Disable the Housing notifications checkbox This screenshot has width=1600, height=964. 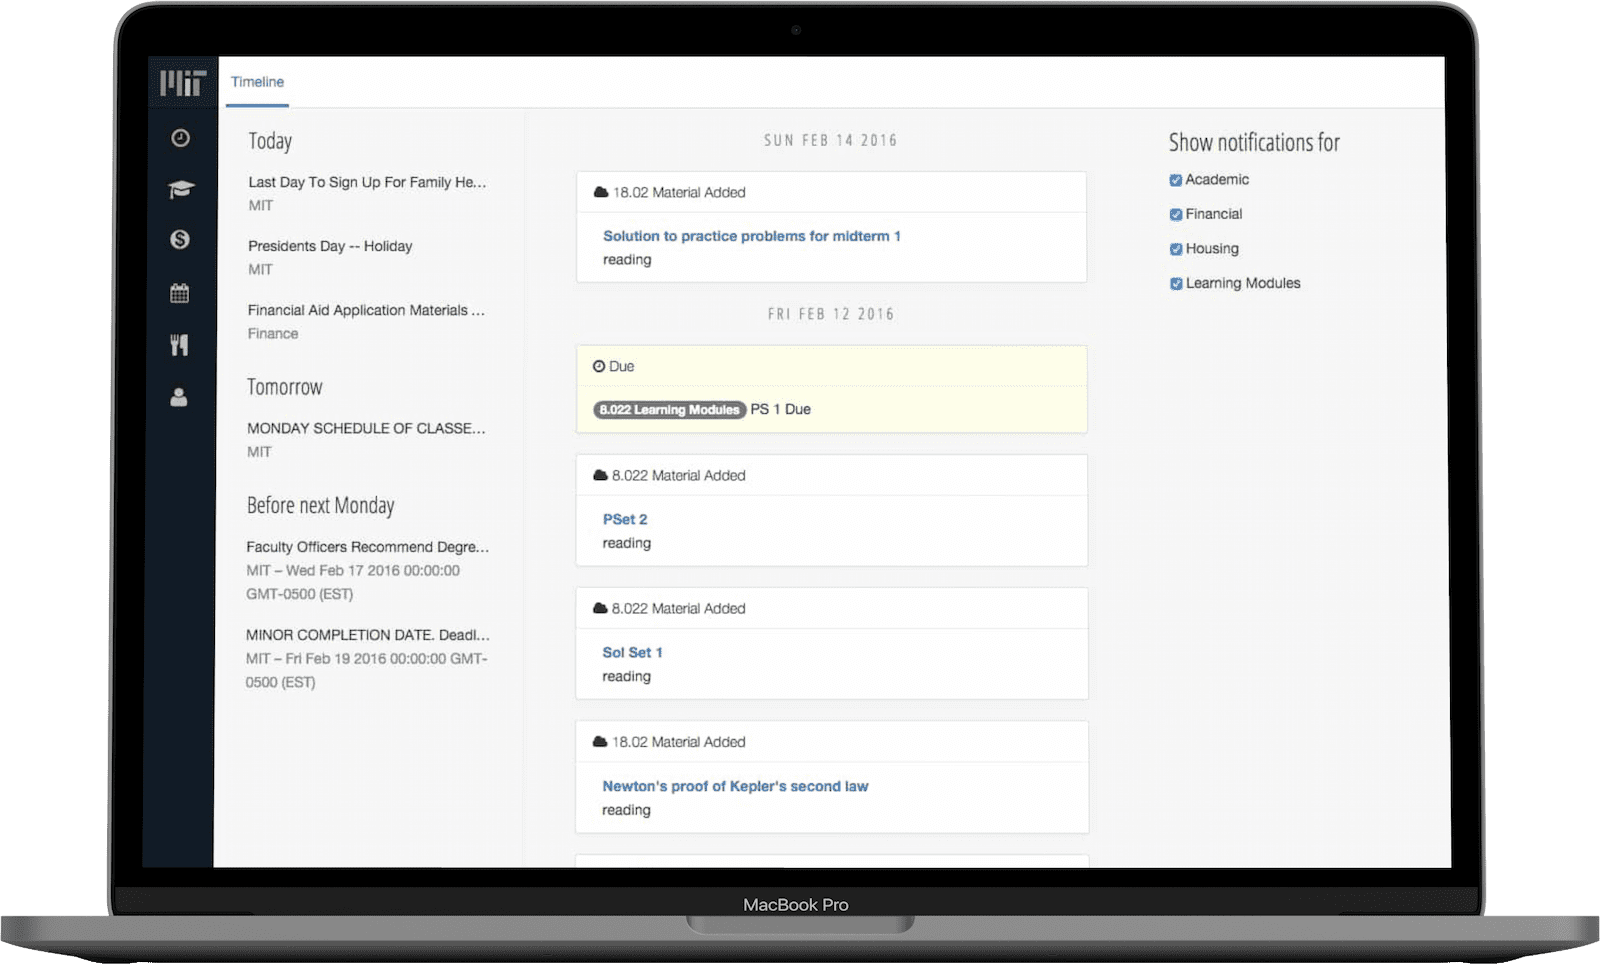point(1176,249)
